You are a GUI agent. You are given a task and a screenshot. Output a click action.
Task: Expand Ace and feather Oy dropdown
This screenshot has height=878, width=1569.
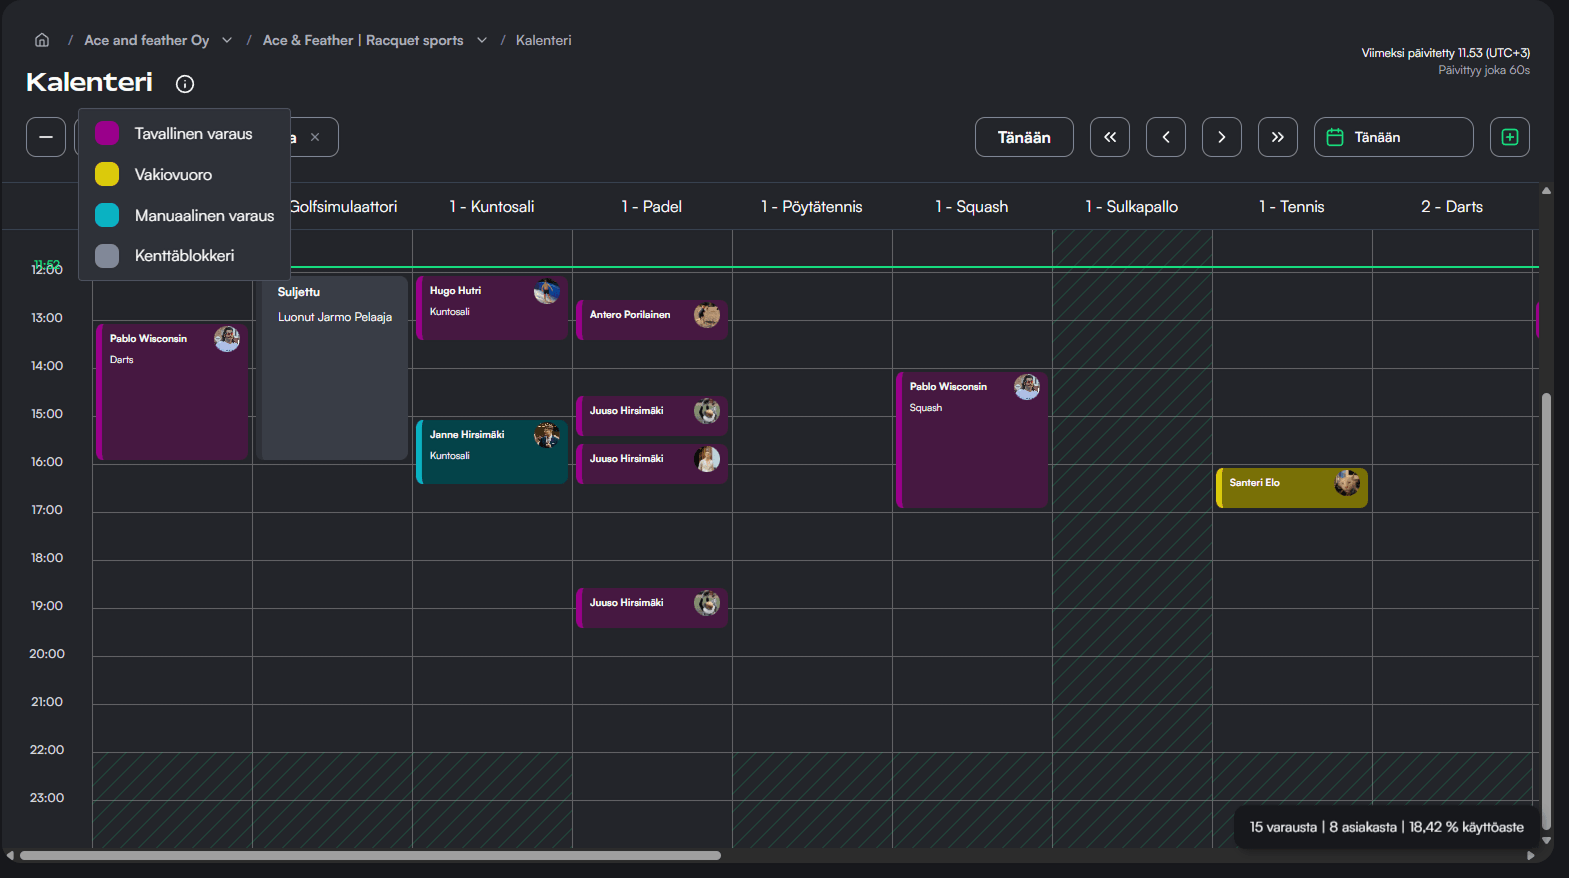pyautogui.click(x=227, y=40)
